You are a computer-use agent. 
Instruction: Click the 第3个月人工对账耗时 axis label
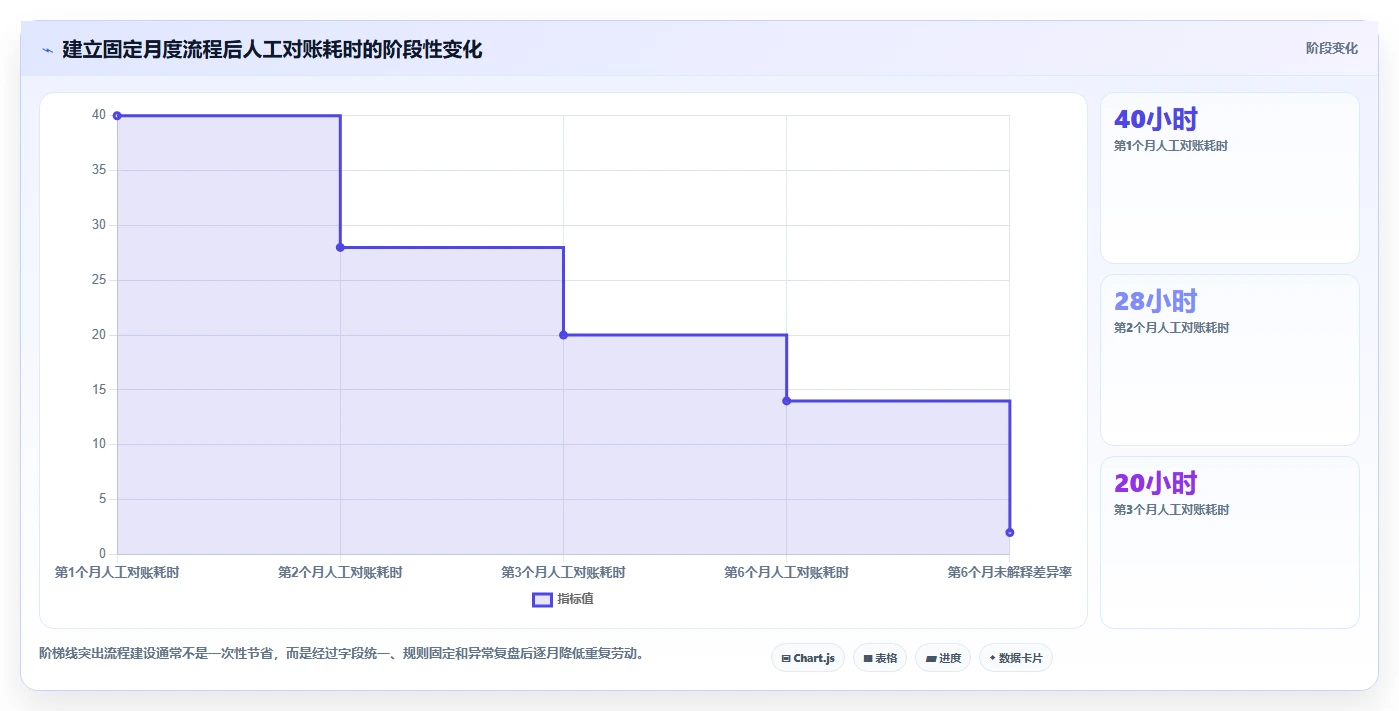[563, 573]
